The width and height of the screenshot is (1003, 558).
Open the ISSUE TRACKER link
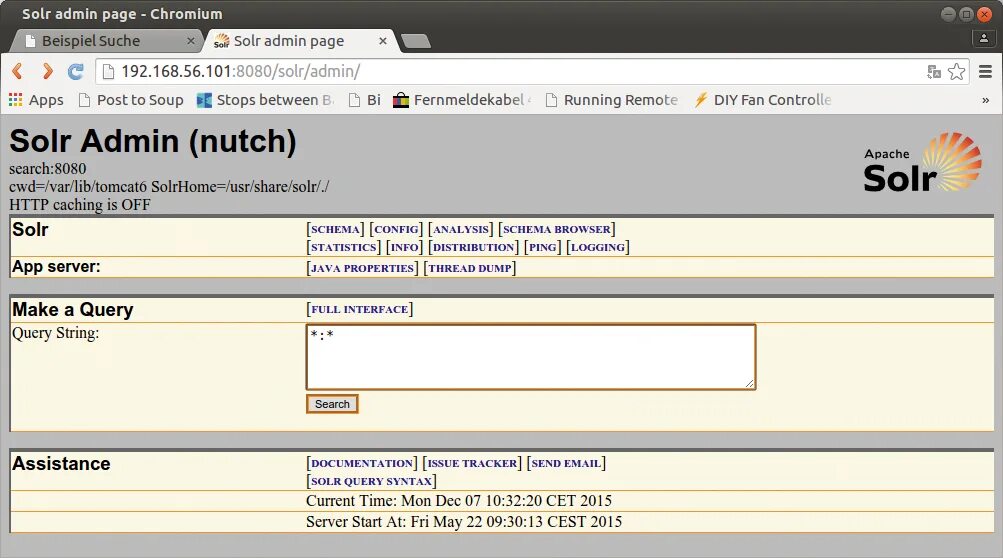[472, 463]
